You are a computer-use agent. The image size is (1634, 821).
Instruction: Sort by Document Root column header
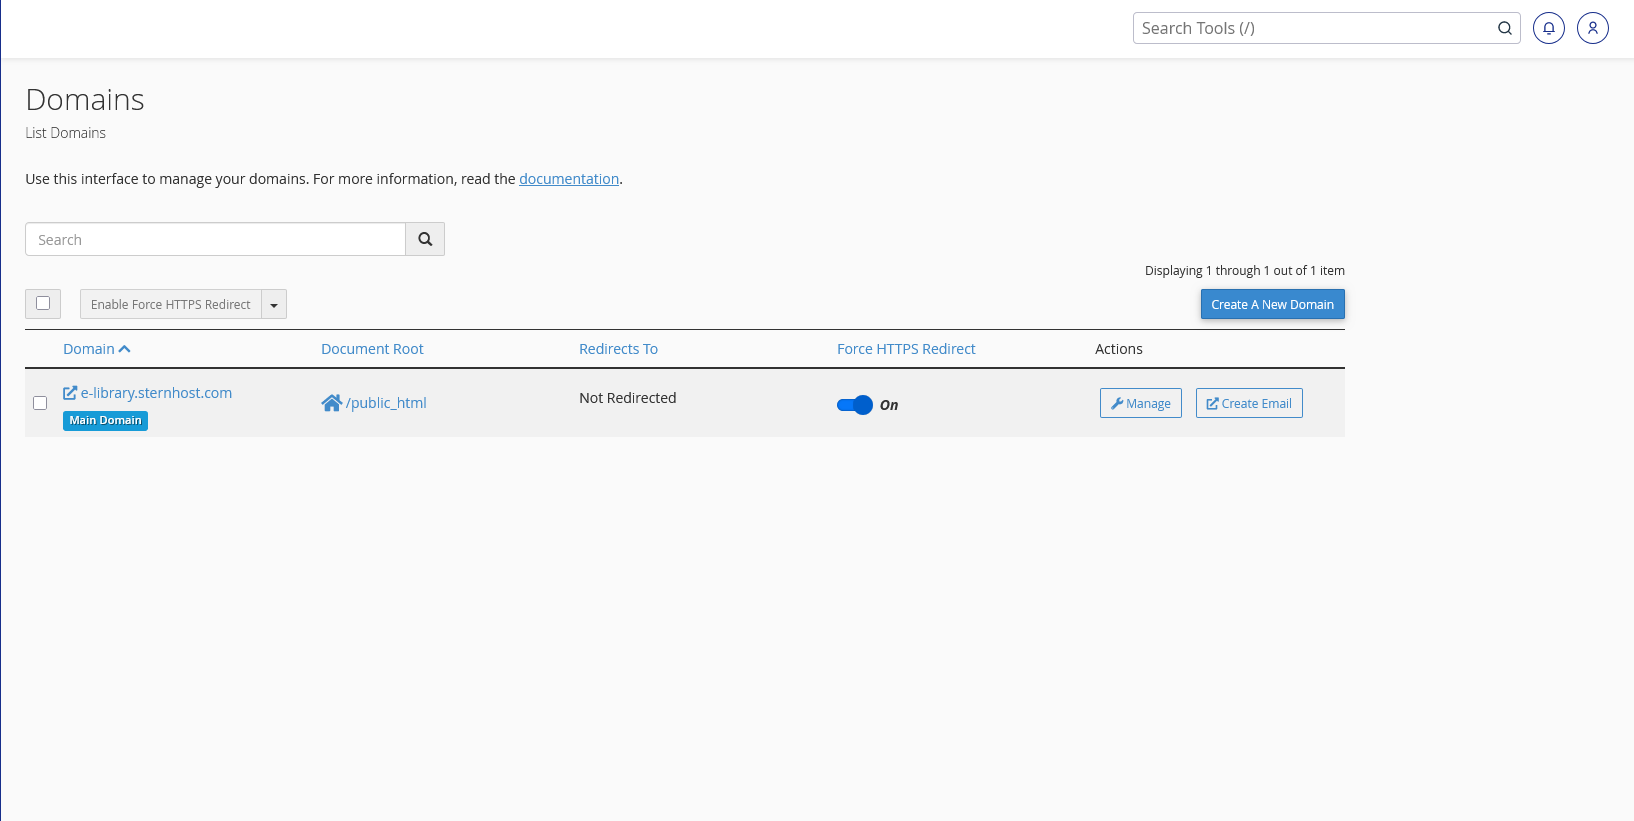point(372,349)
